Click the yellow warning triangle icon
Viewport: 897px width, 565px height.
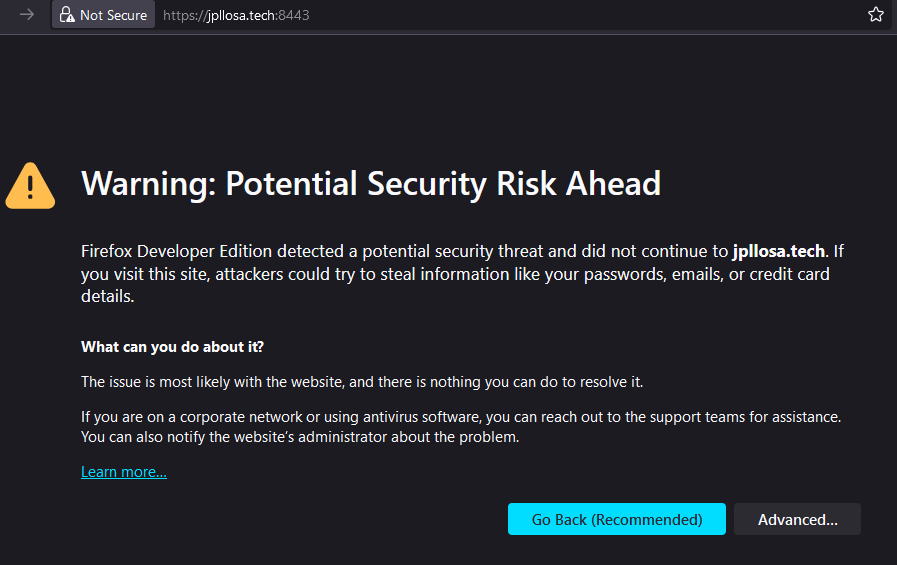point(31,185)
